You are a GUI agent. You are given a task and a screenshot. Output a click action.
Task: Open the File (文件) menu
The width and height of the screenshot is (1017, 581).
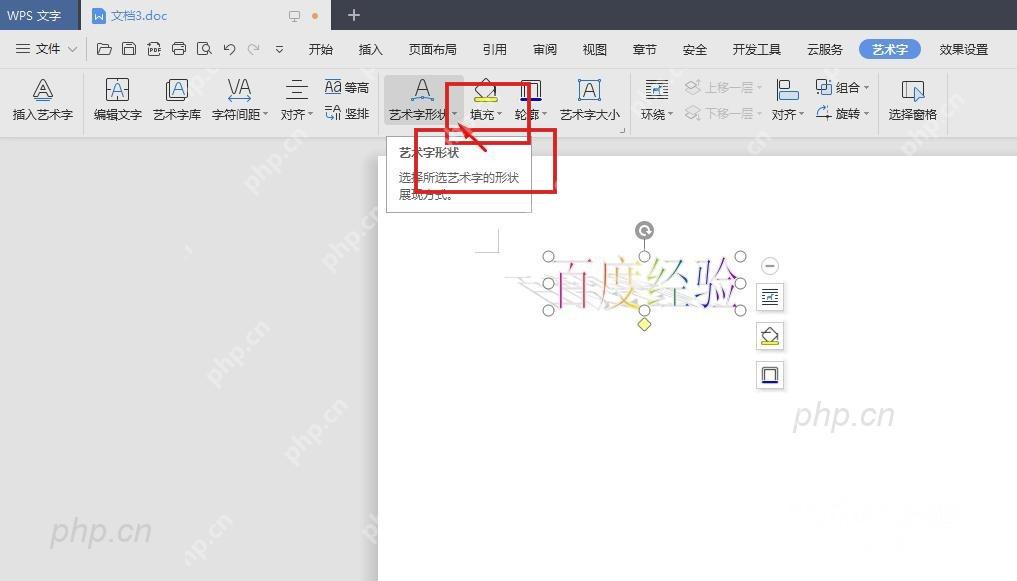[46, 49]
